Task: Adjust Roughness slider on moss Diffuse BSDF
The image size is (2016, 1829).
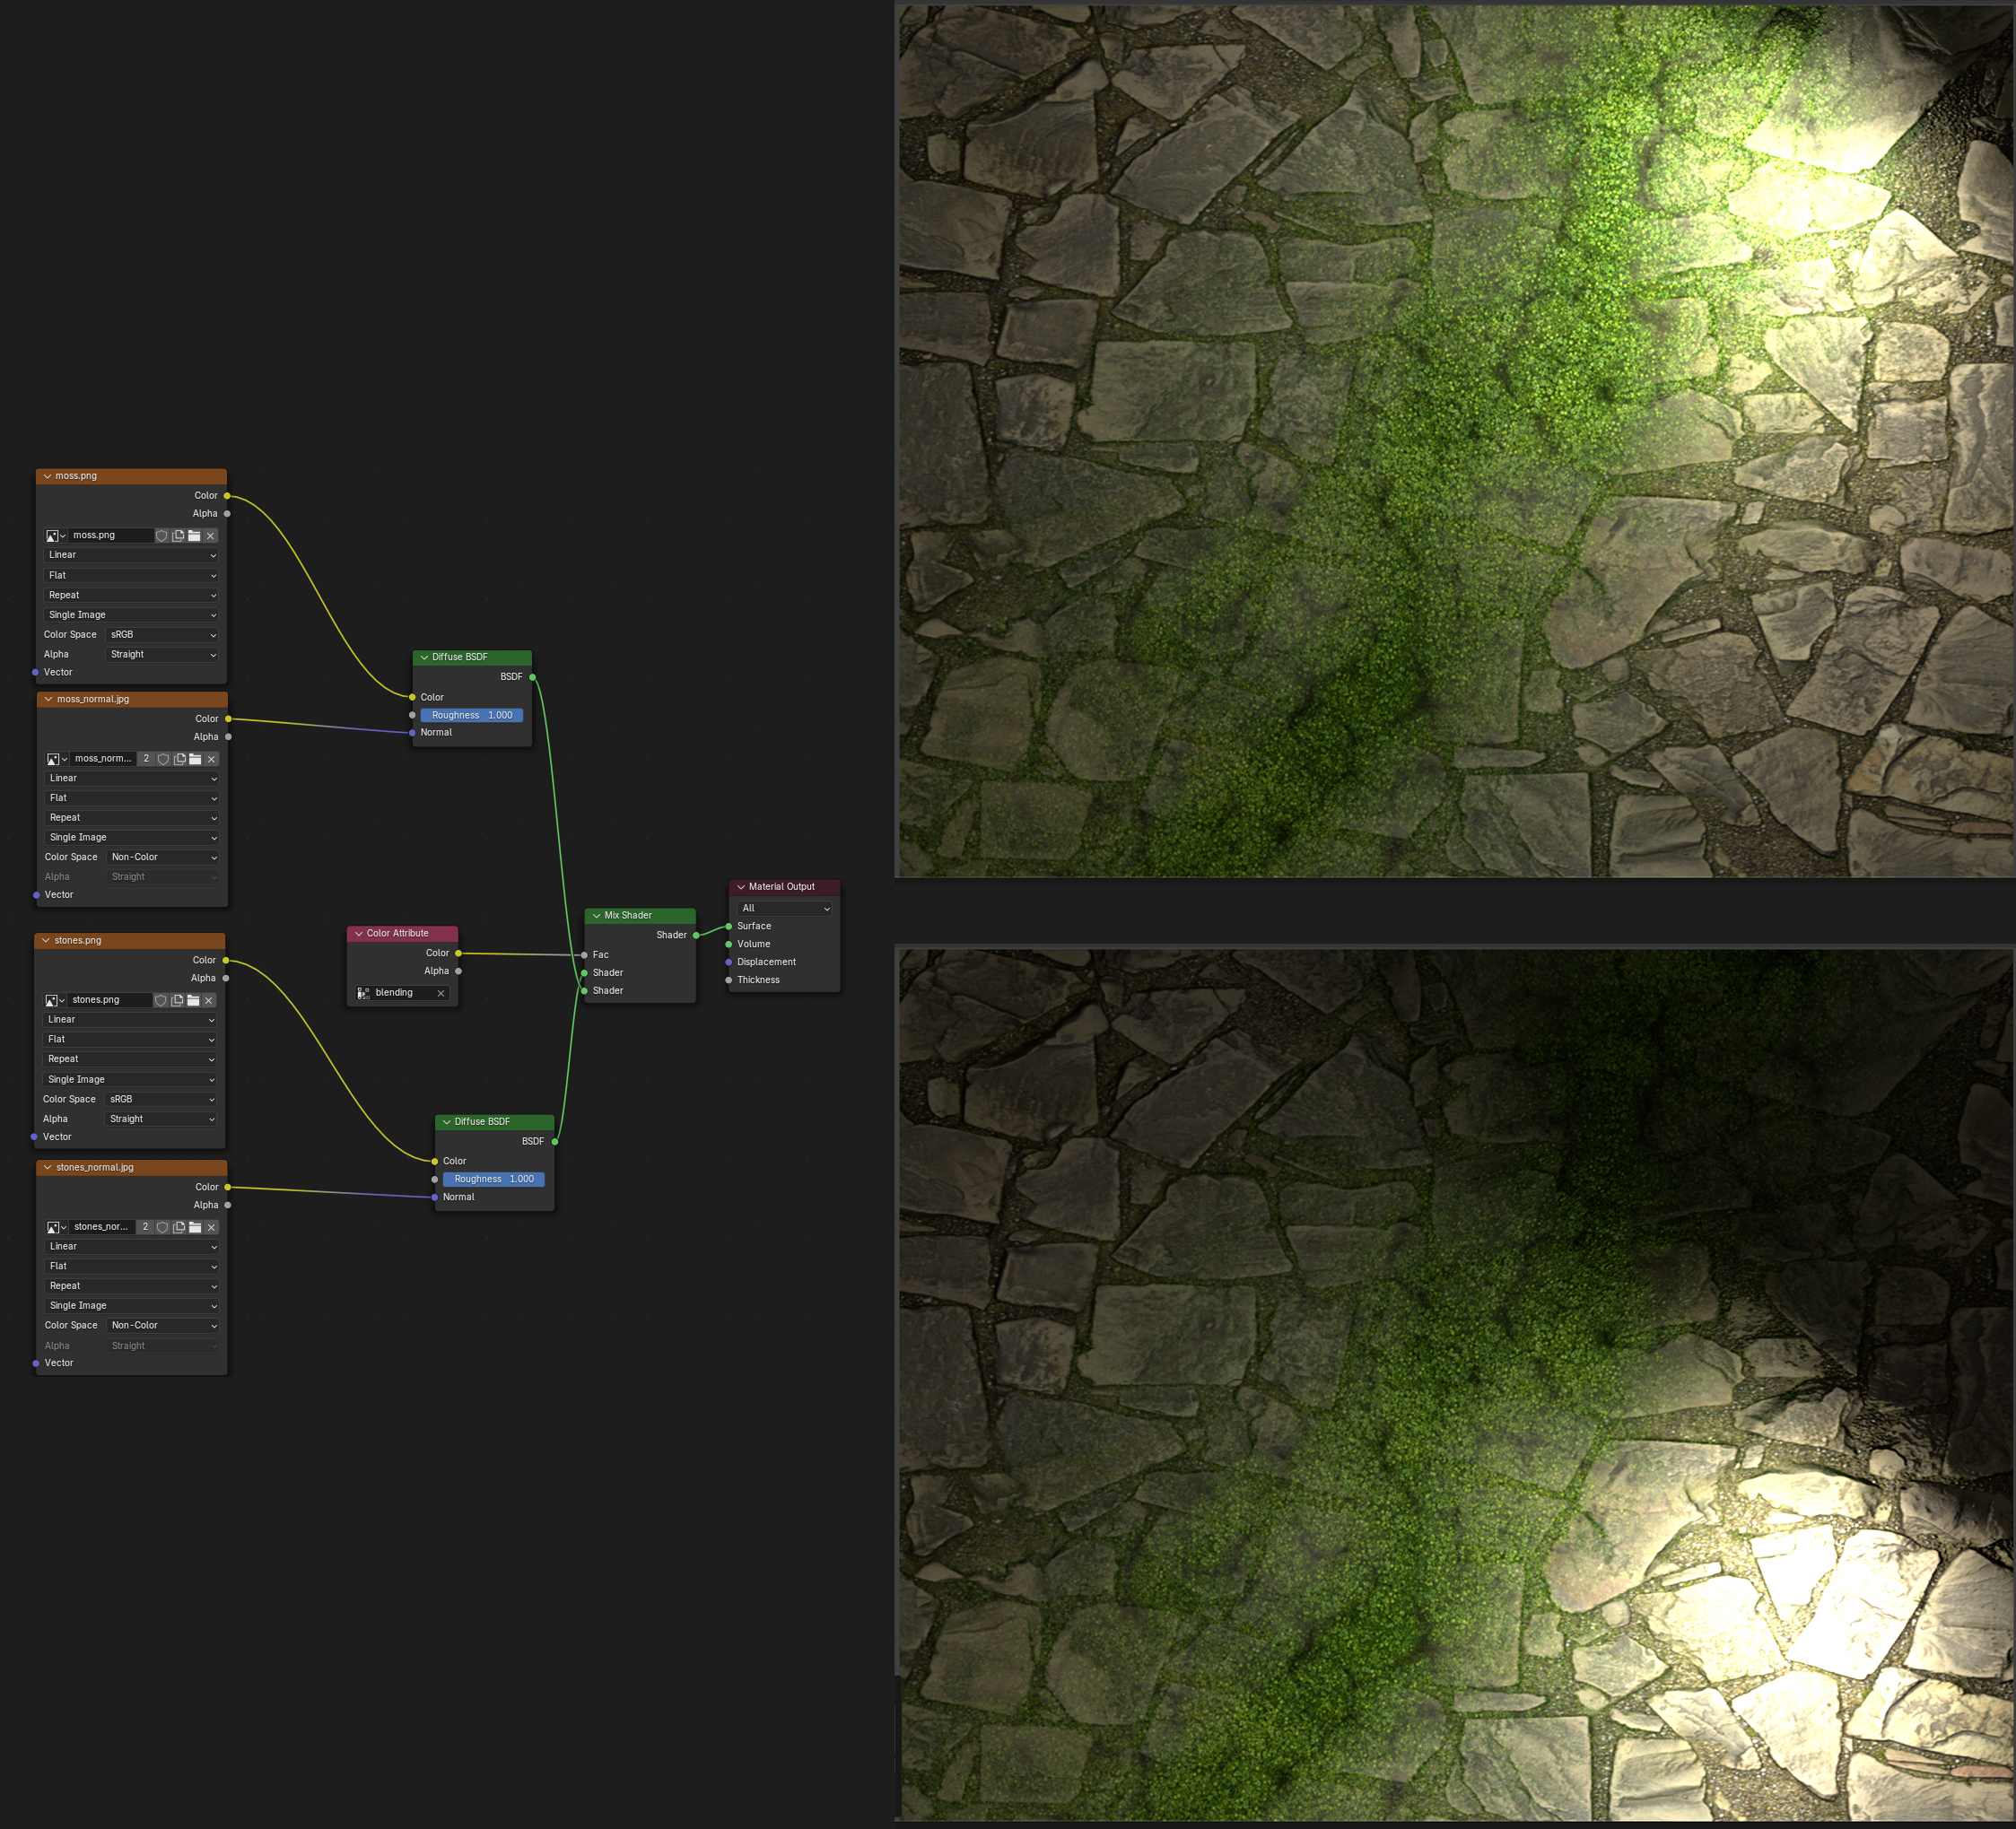Action: click(472, 715)
